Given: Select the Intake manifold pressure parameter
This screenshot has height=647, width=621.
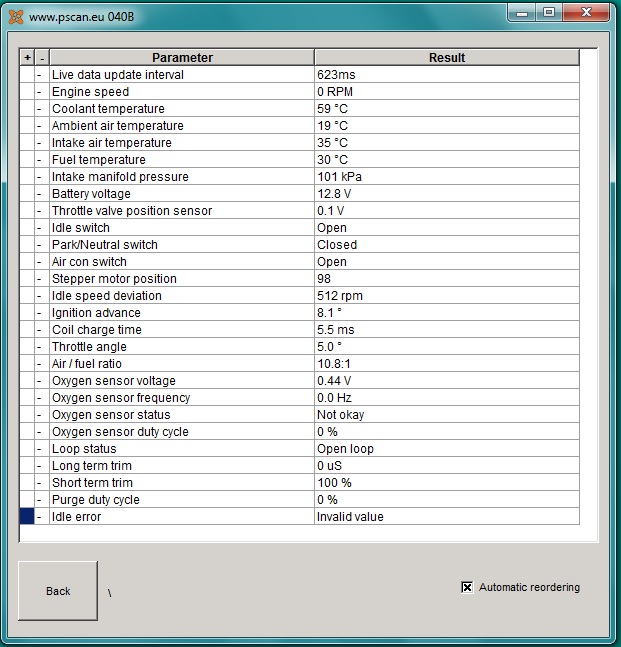Looking at the screenshot, I should click(182, 177).
